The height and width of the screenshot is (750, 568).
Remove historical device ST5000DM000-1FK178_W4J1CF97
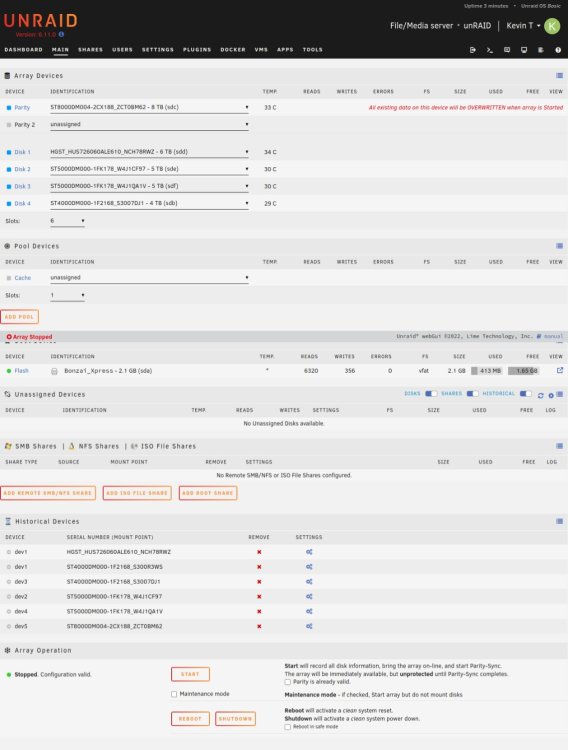point(259,596)
